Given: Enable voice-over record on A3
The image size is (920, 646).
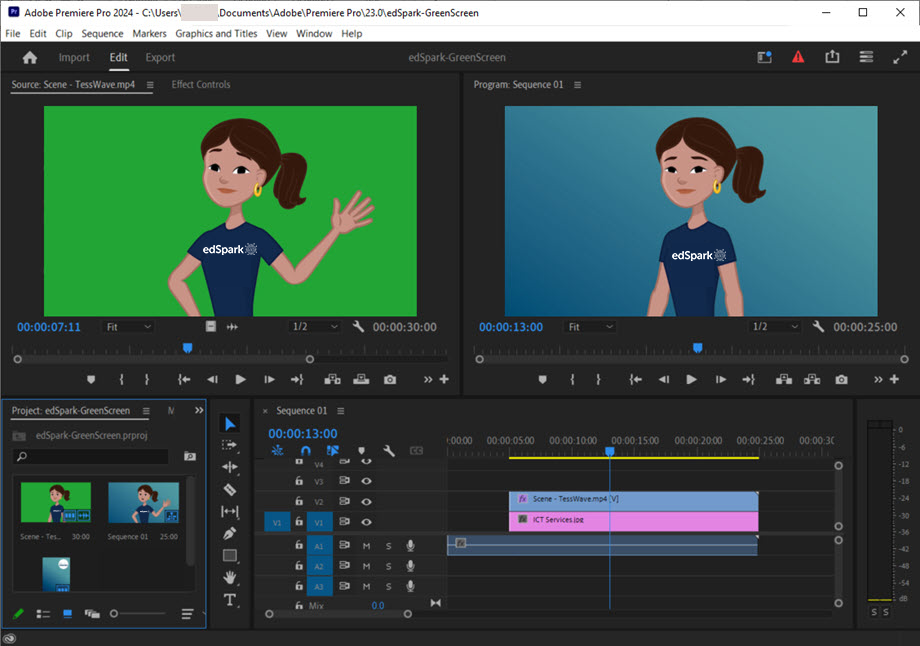Looking at the screenshot, I should 410,586.
